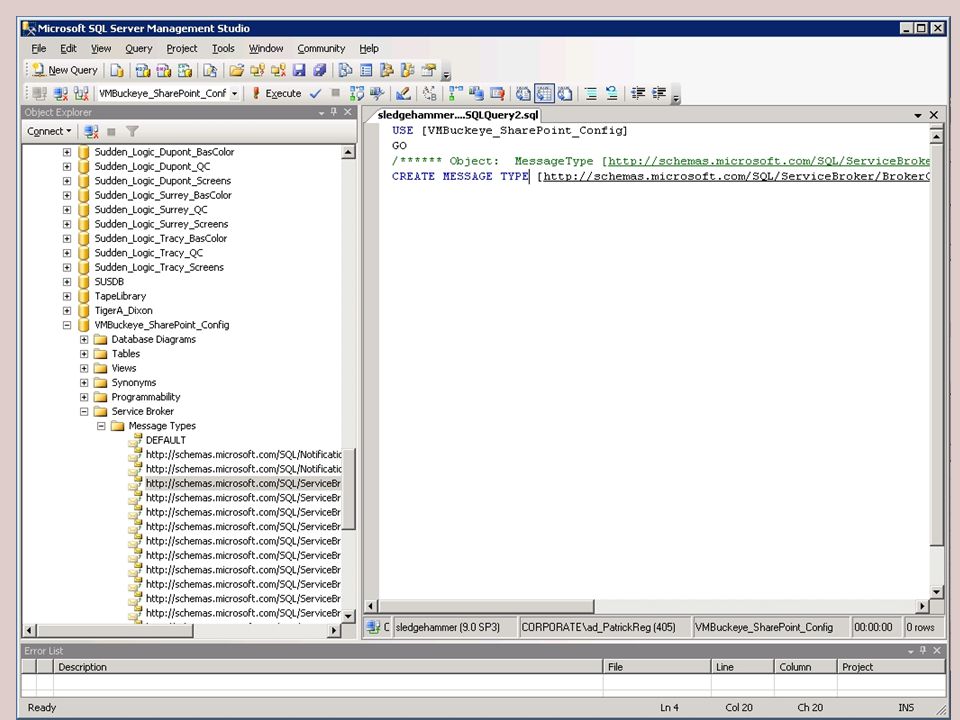This screenshot has height=720, width=960.
Task: Show the Summary window icon
Action: click(366, 70)
